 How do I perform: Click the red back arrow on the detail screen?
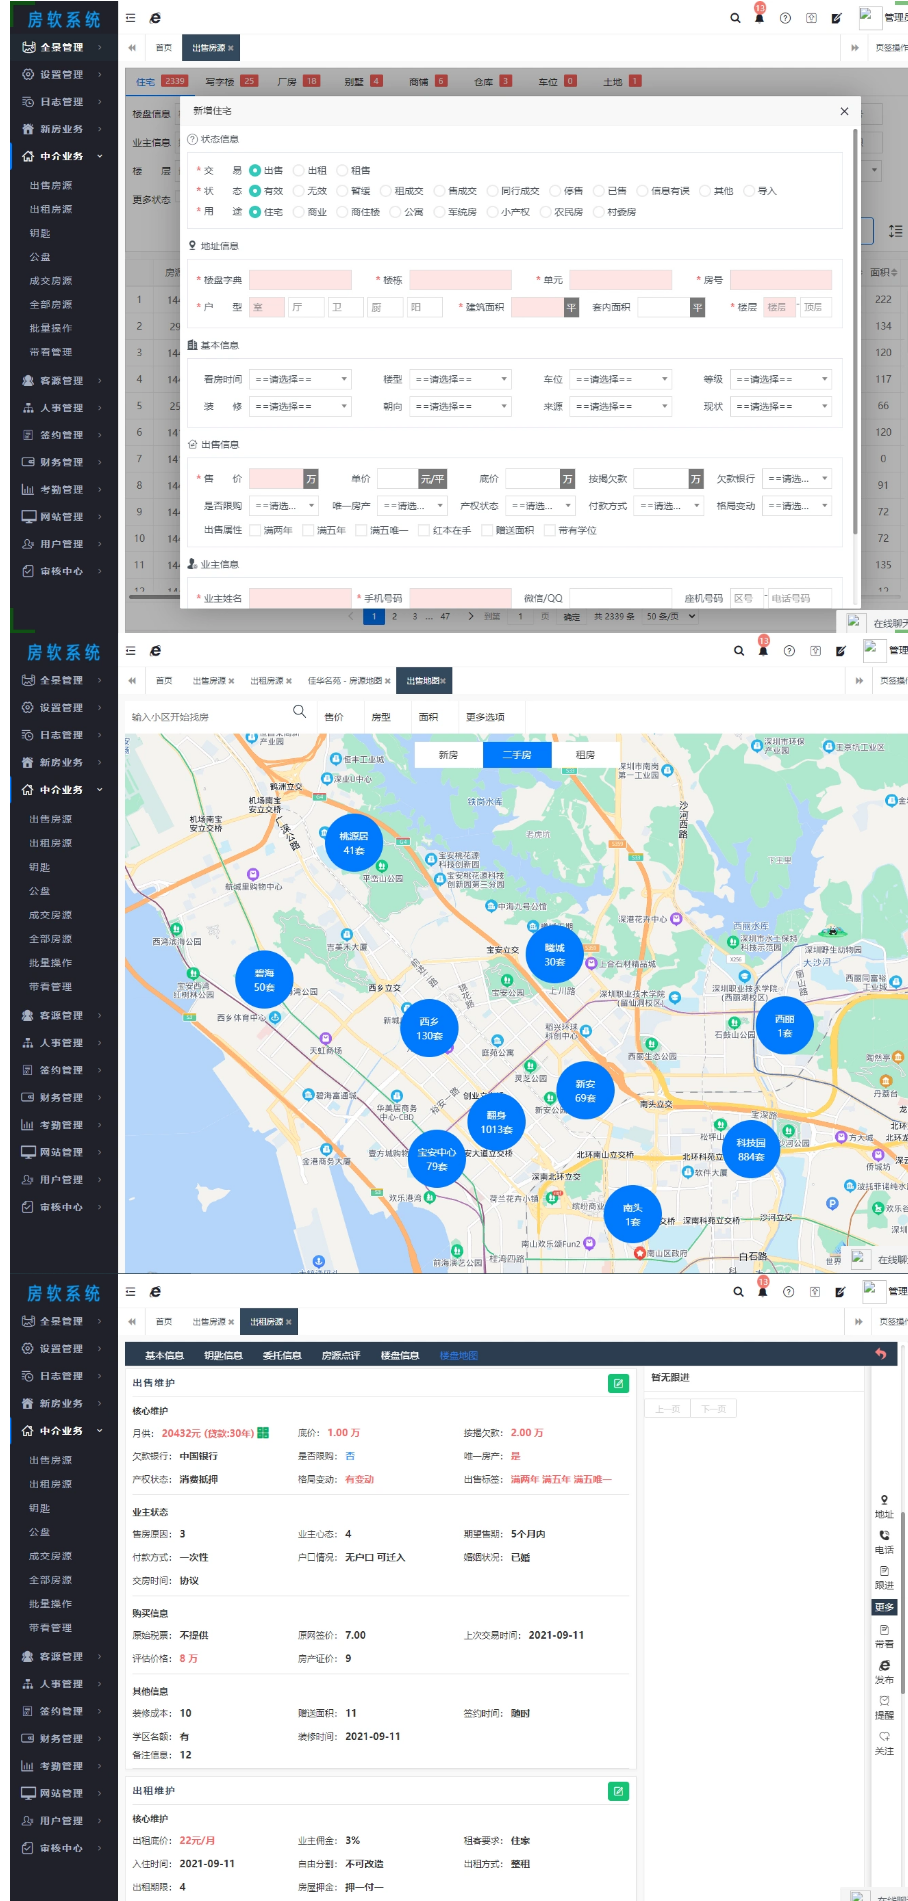point(880,1354)
